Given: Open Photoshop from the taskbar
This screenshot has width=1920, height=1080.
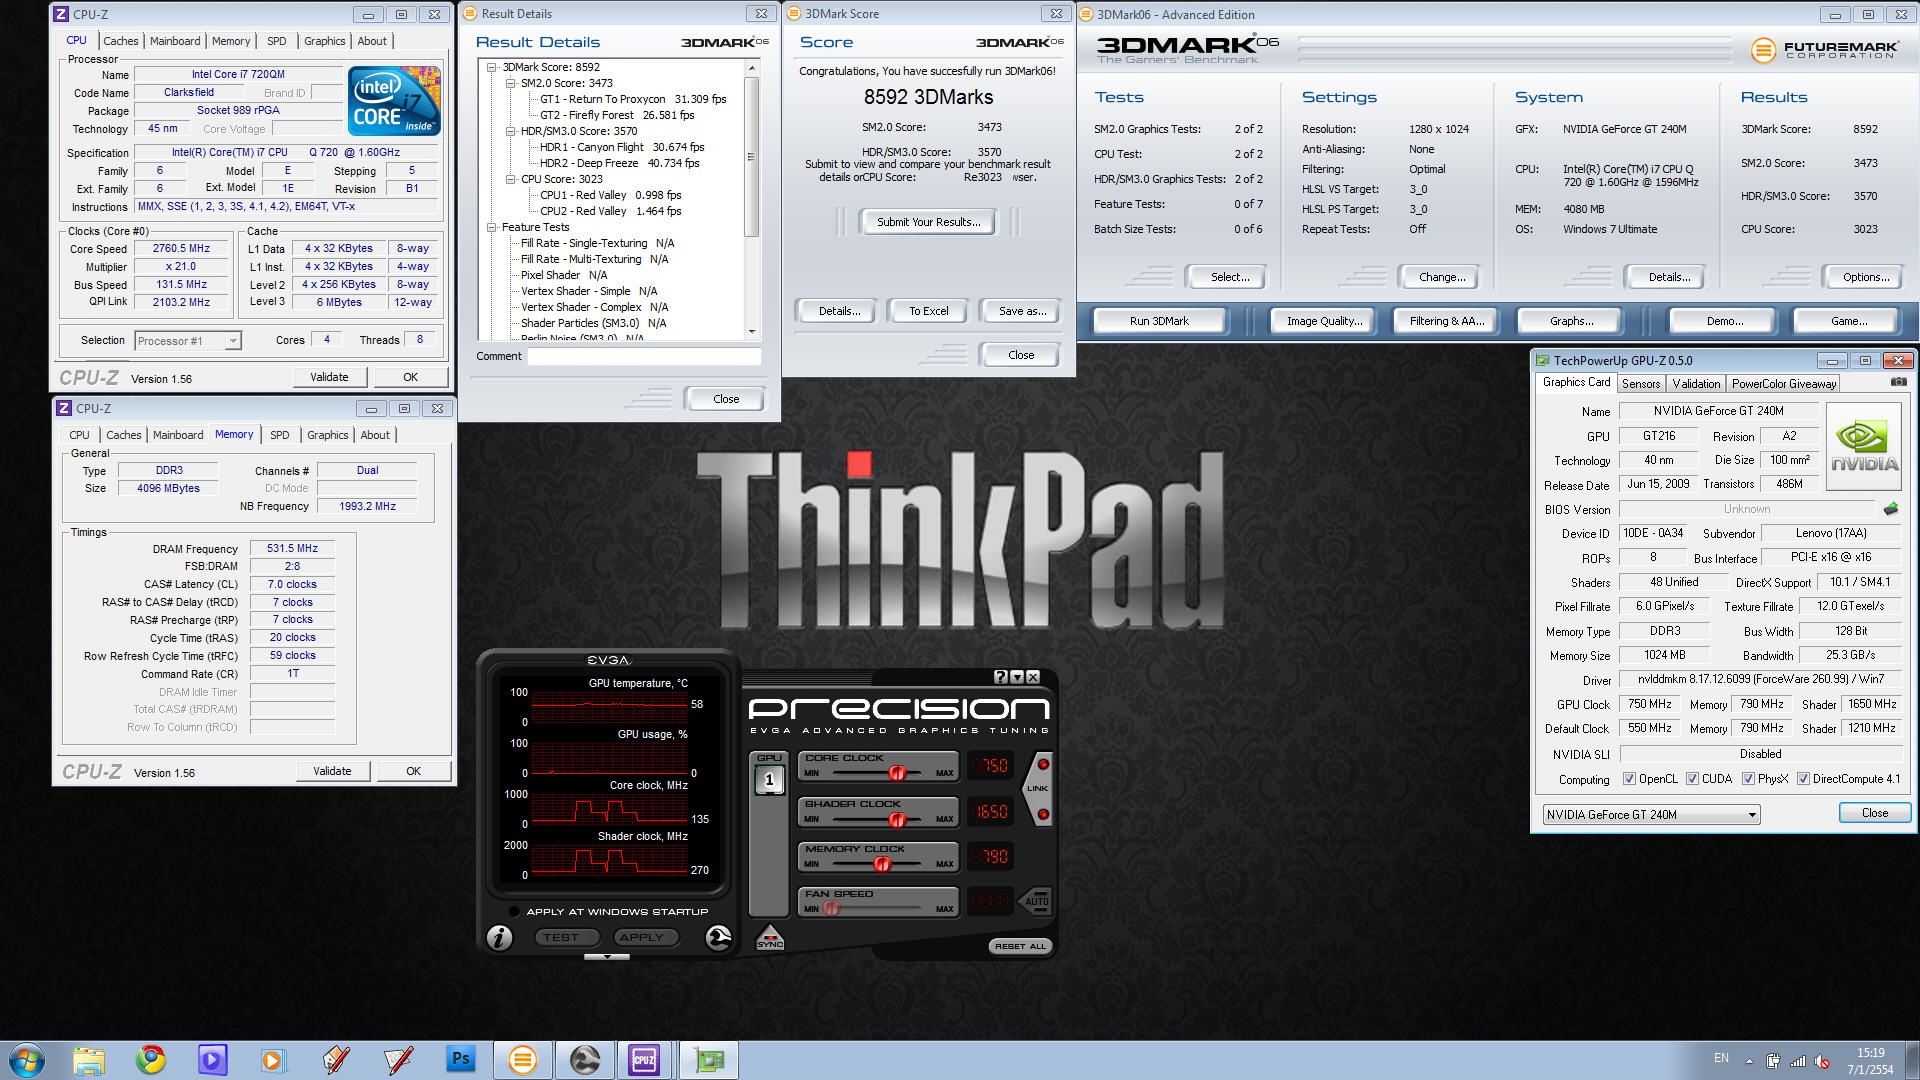Looking at the screenshot, I should click(x=460, y=1059).
